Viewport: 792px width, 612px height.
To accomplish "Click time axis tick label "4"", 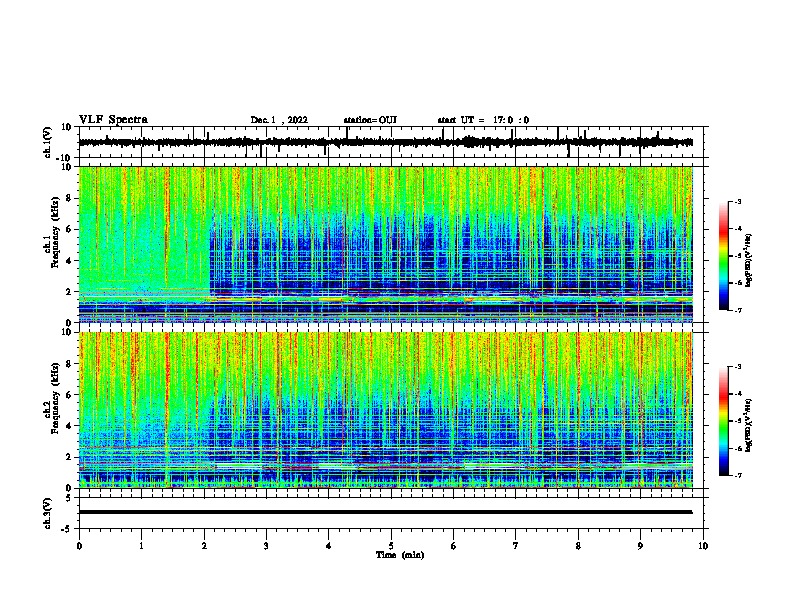I will 329,546.
